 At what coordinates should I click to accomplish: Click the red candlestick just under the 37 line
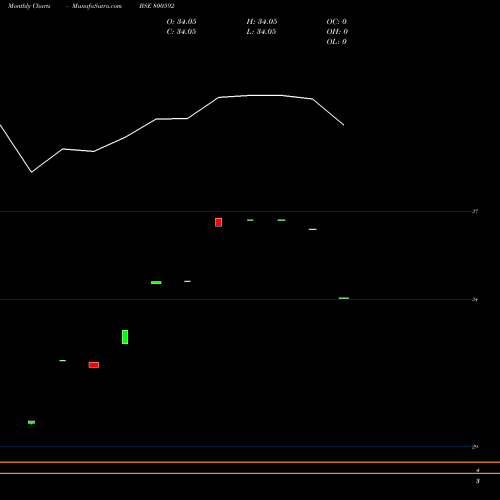[218, 222]
